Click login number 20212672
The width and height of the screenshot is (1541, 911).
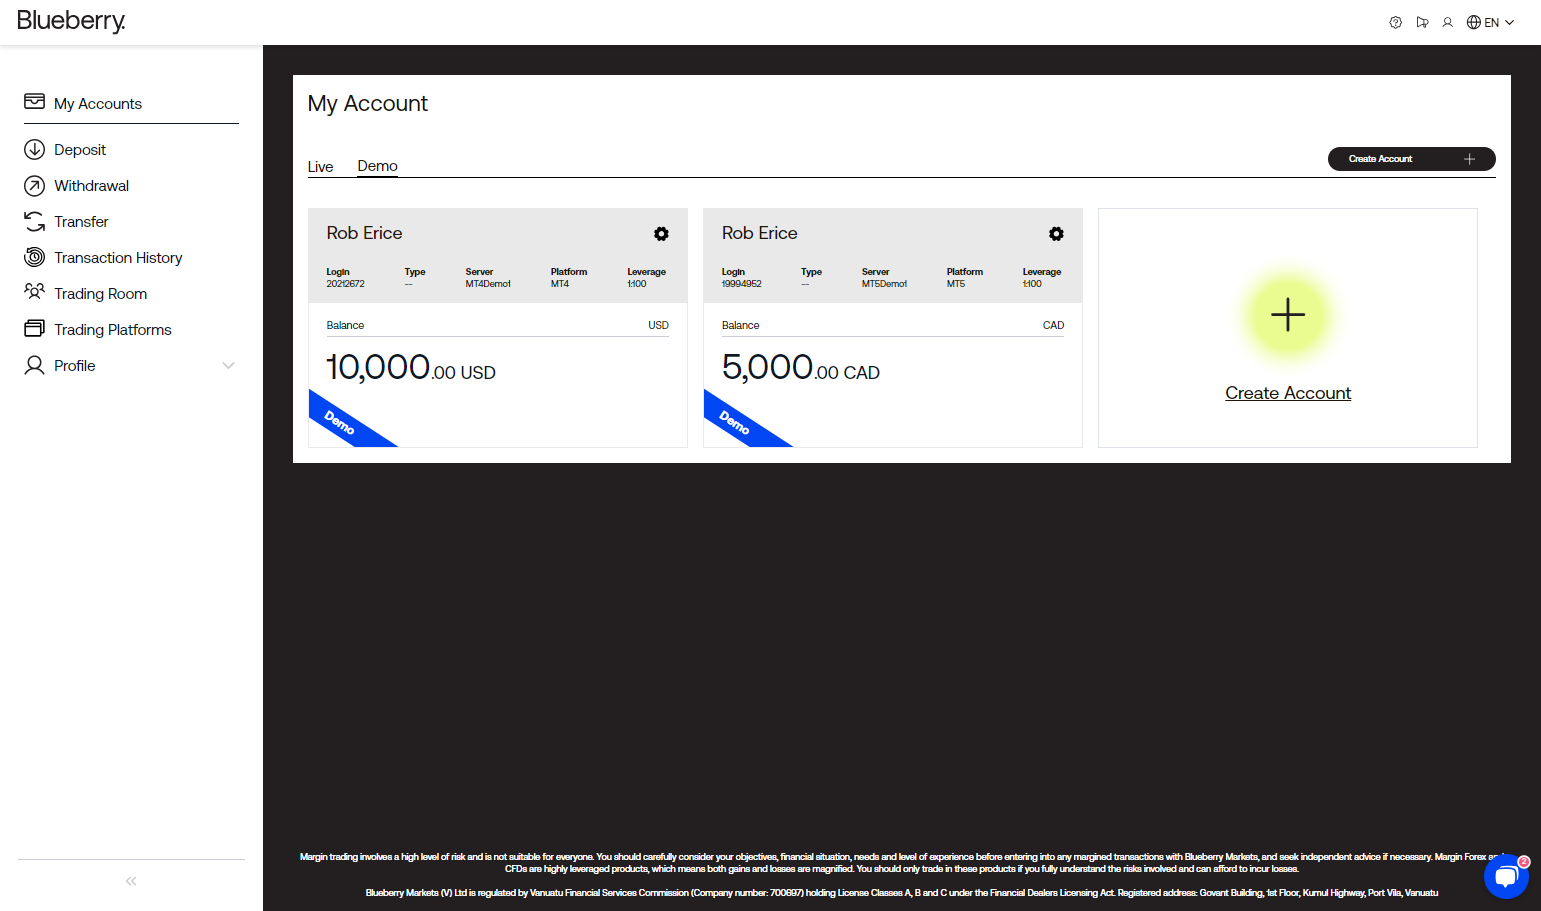[345, 284]
